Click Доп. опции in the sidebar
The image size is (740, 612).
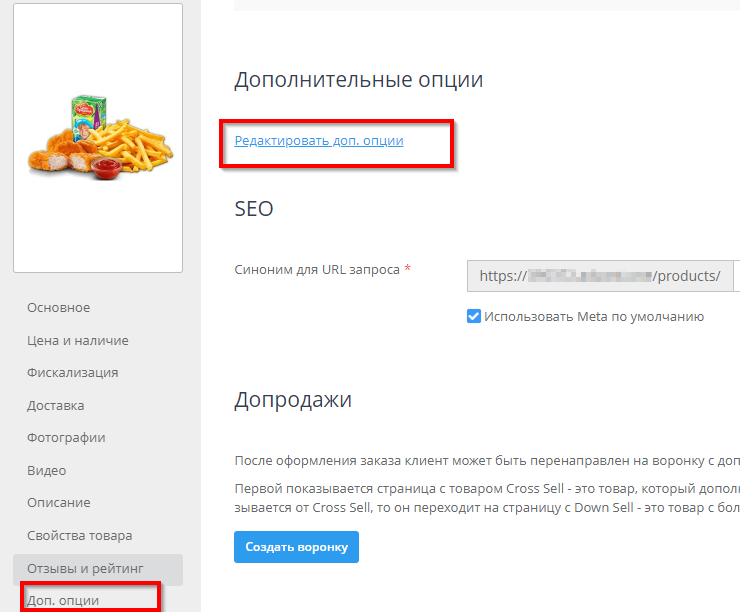pyautogui.click(x=62, y=601)
